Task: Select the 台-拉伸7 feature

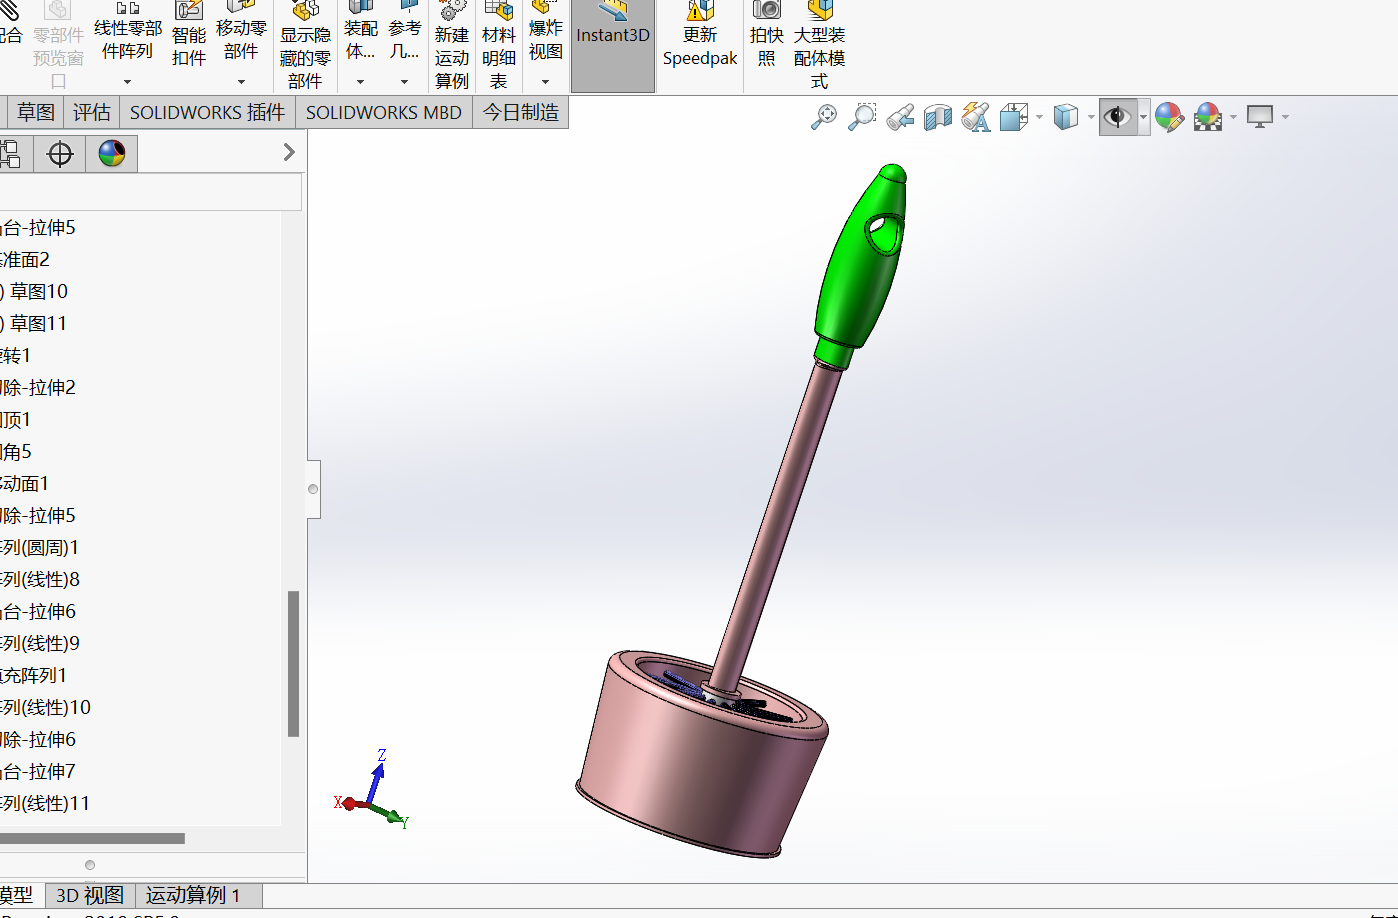Action: [38, 771]
